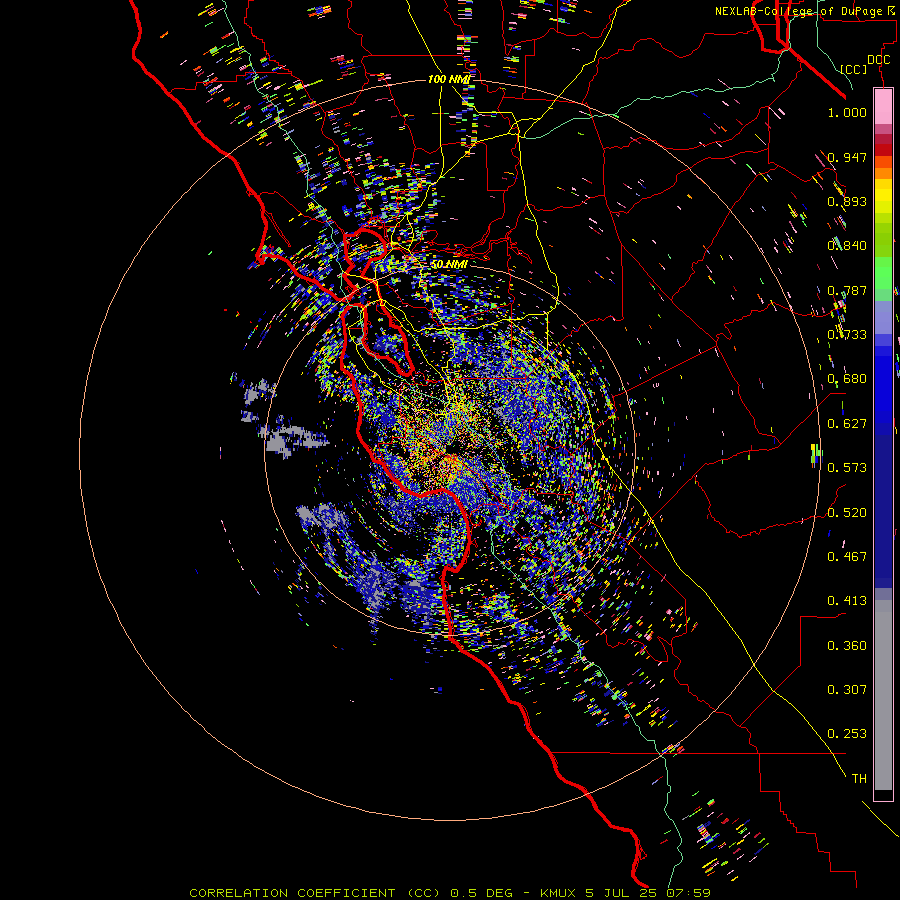The width and height of the screenshot is (900, 900).
Task: Click the 0.5 DEG elevation text
Action: [481, 893]
